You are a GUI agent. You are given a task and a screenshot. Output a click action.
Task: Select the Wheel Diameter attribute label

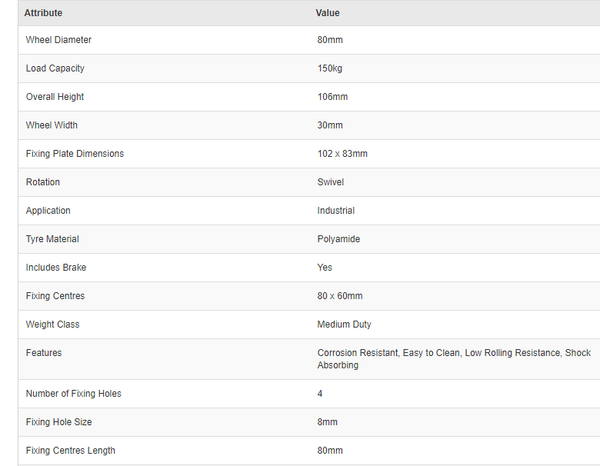[58, 40]
